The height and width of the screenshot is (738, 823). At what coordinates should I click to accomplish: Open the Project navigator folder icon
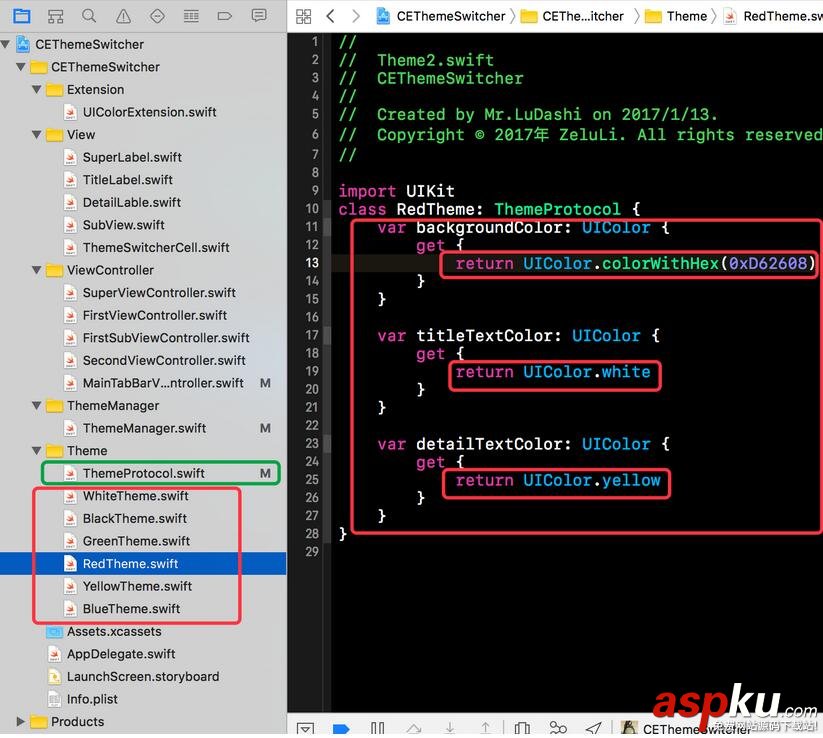(22, 16)
